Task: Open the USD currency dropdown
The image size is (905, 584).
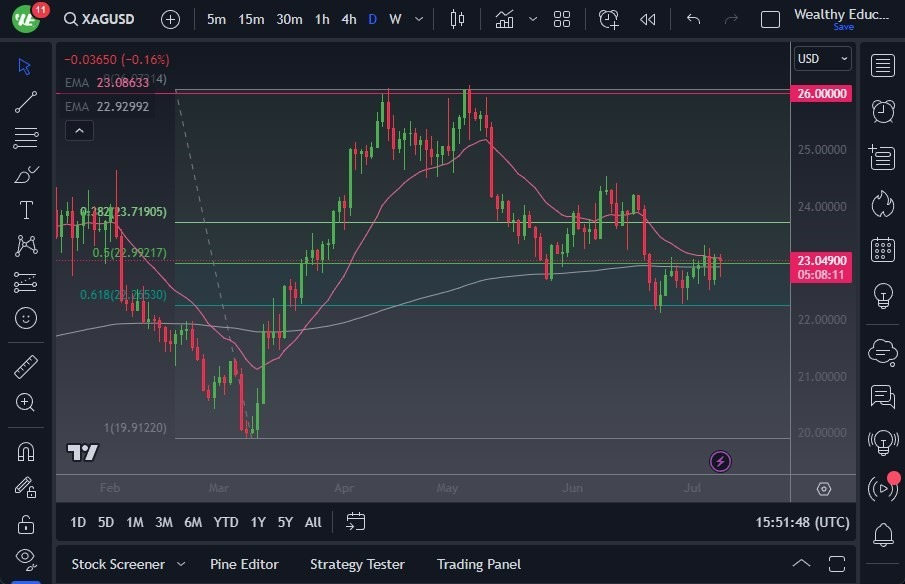Action: [822, 59]
